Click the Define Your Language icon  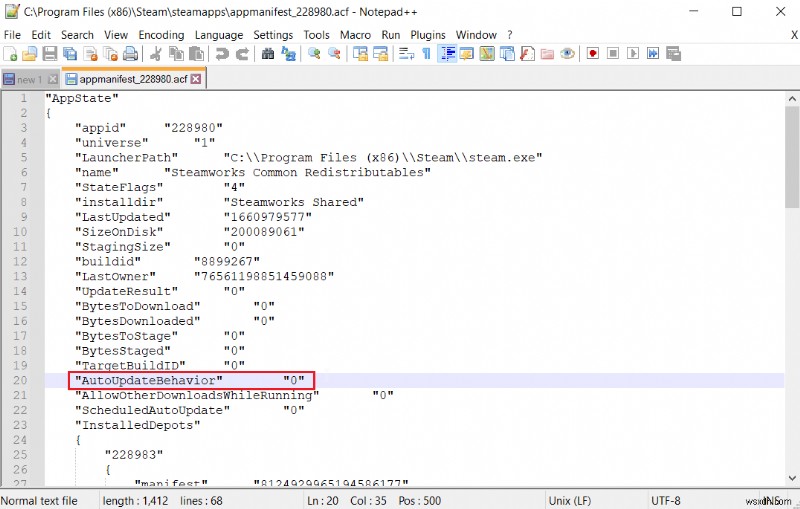click(x=467, y=54)
